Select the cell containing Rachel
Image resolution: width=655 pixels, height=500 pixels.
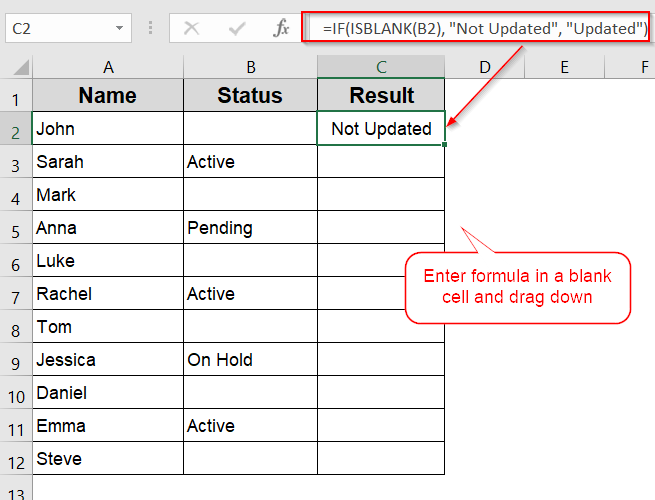point(108,293)
